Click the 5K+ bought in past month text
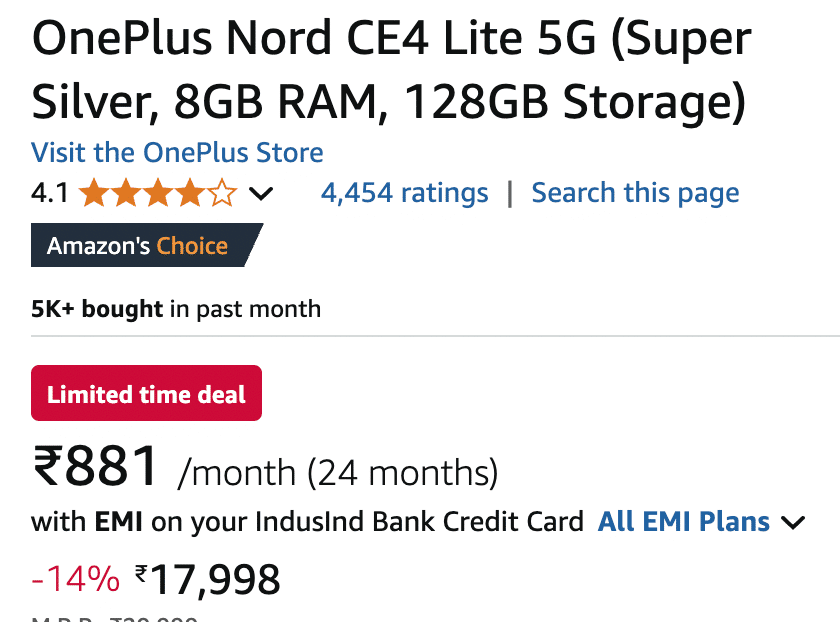The height and width of the screenshot is (622, 840). [x=176, y=308]
